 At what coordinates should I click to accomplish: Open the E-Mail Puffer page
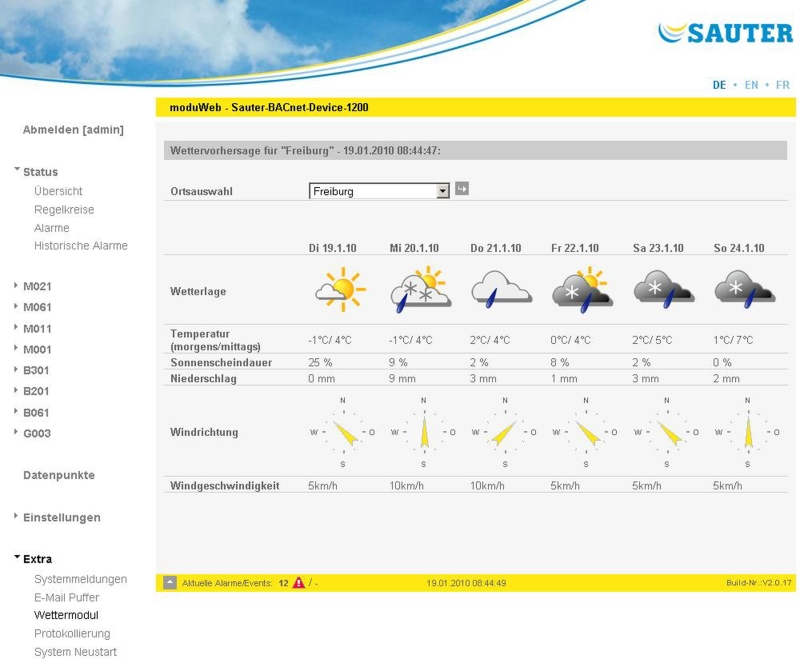pos(67,597)
